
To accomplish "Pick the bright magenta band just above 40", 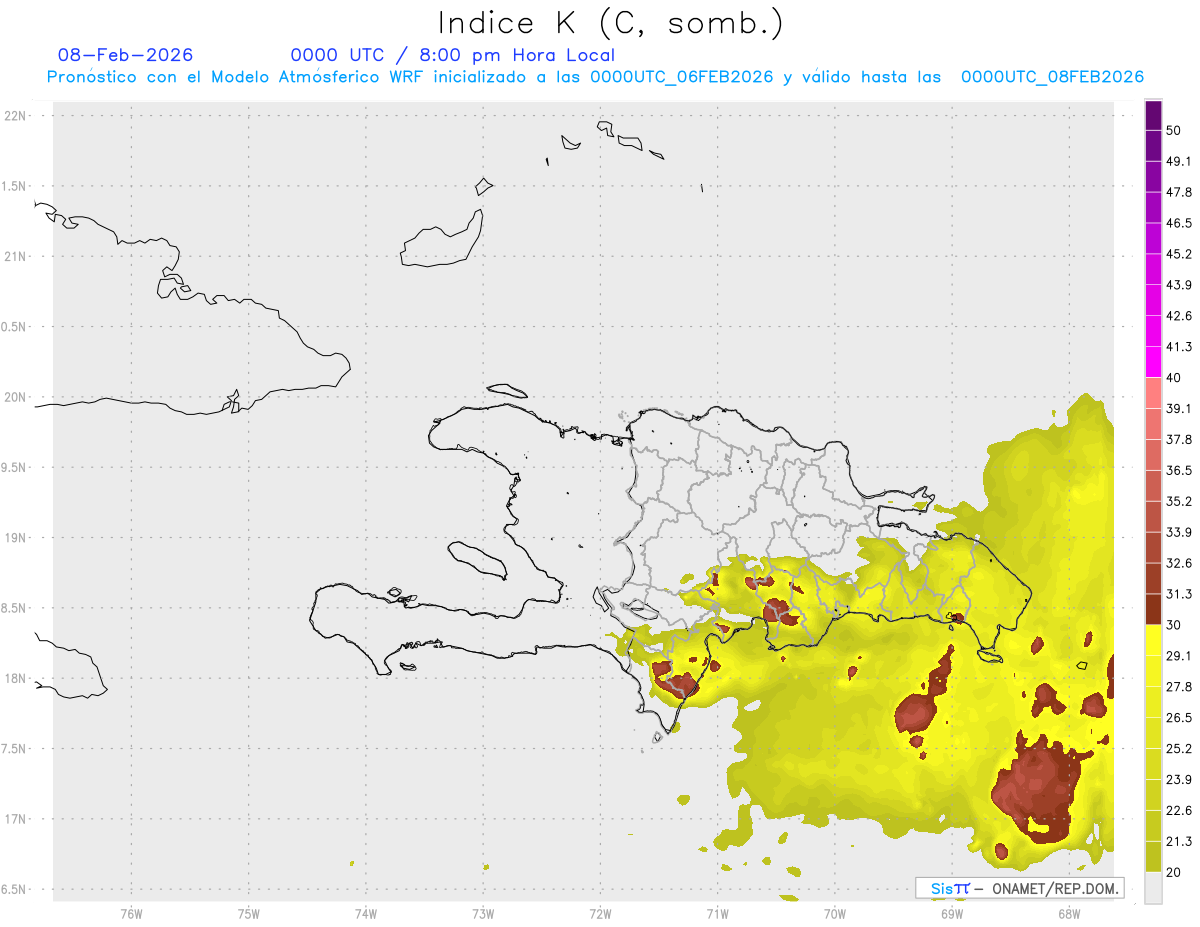I will 1153,362.
